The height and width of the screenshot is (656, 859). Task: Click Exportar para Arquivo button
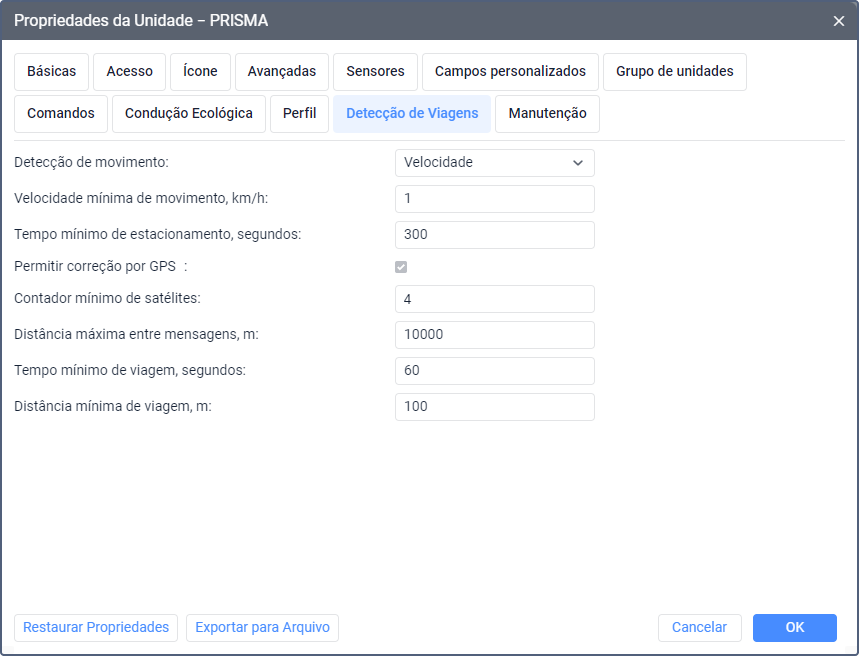(262, 628)
